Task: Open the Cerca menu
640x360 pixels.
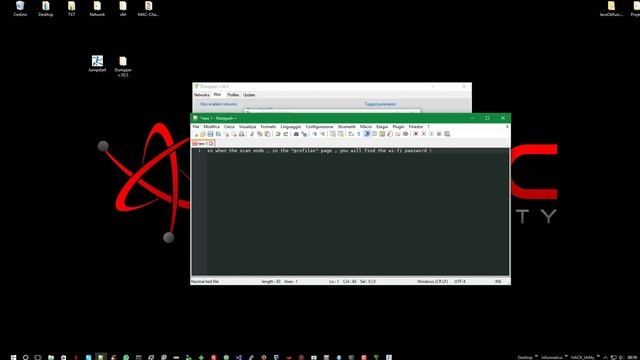Action: point(229,127)
